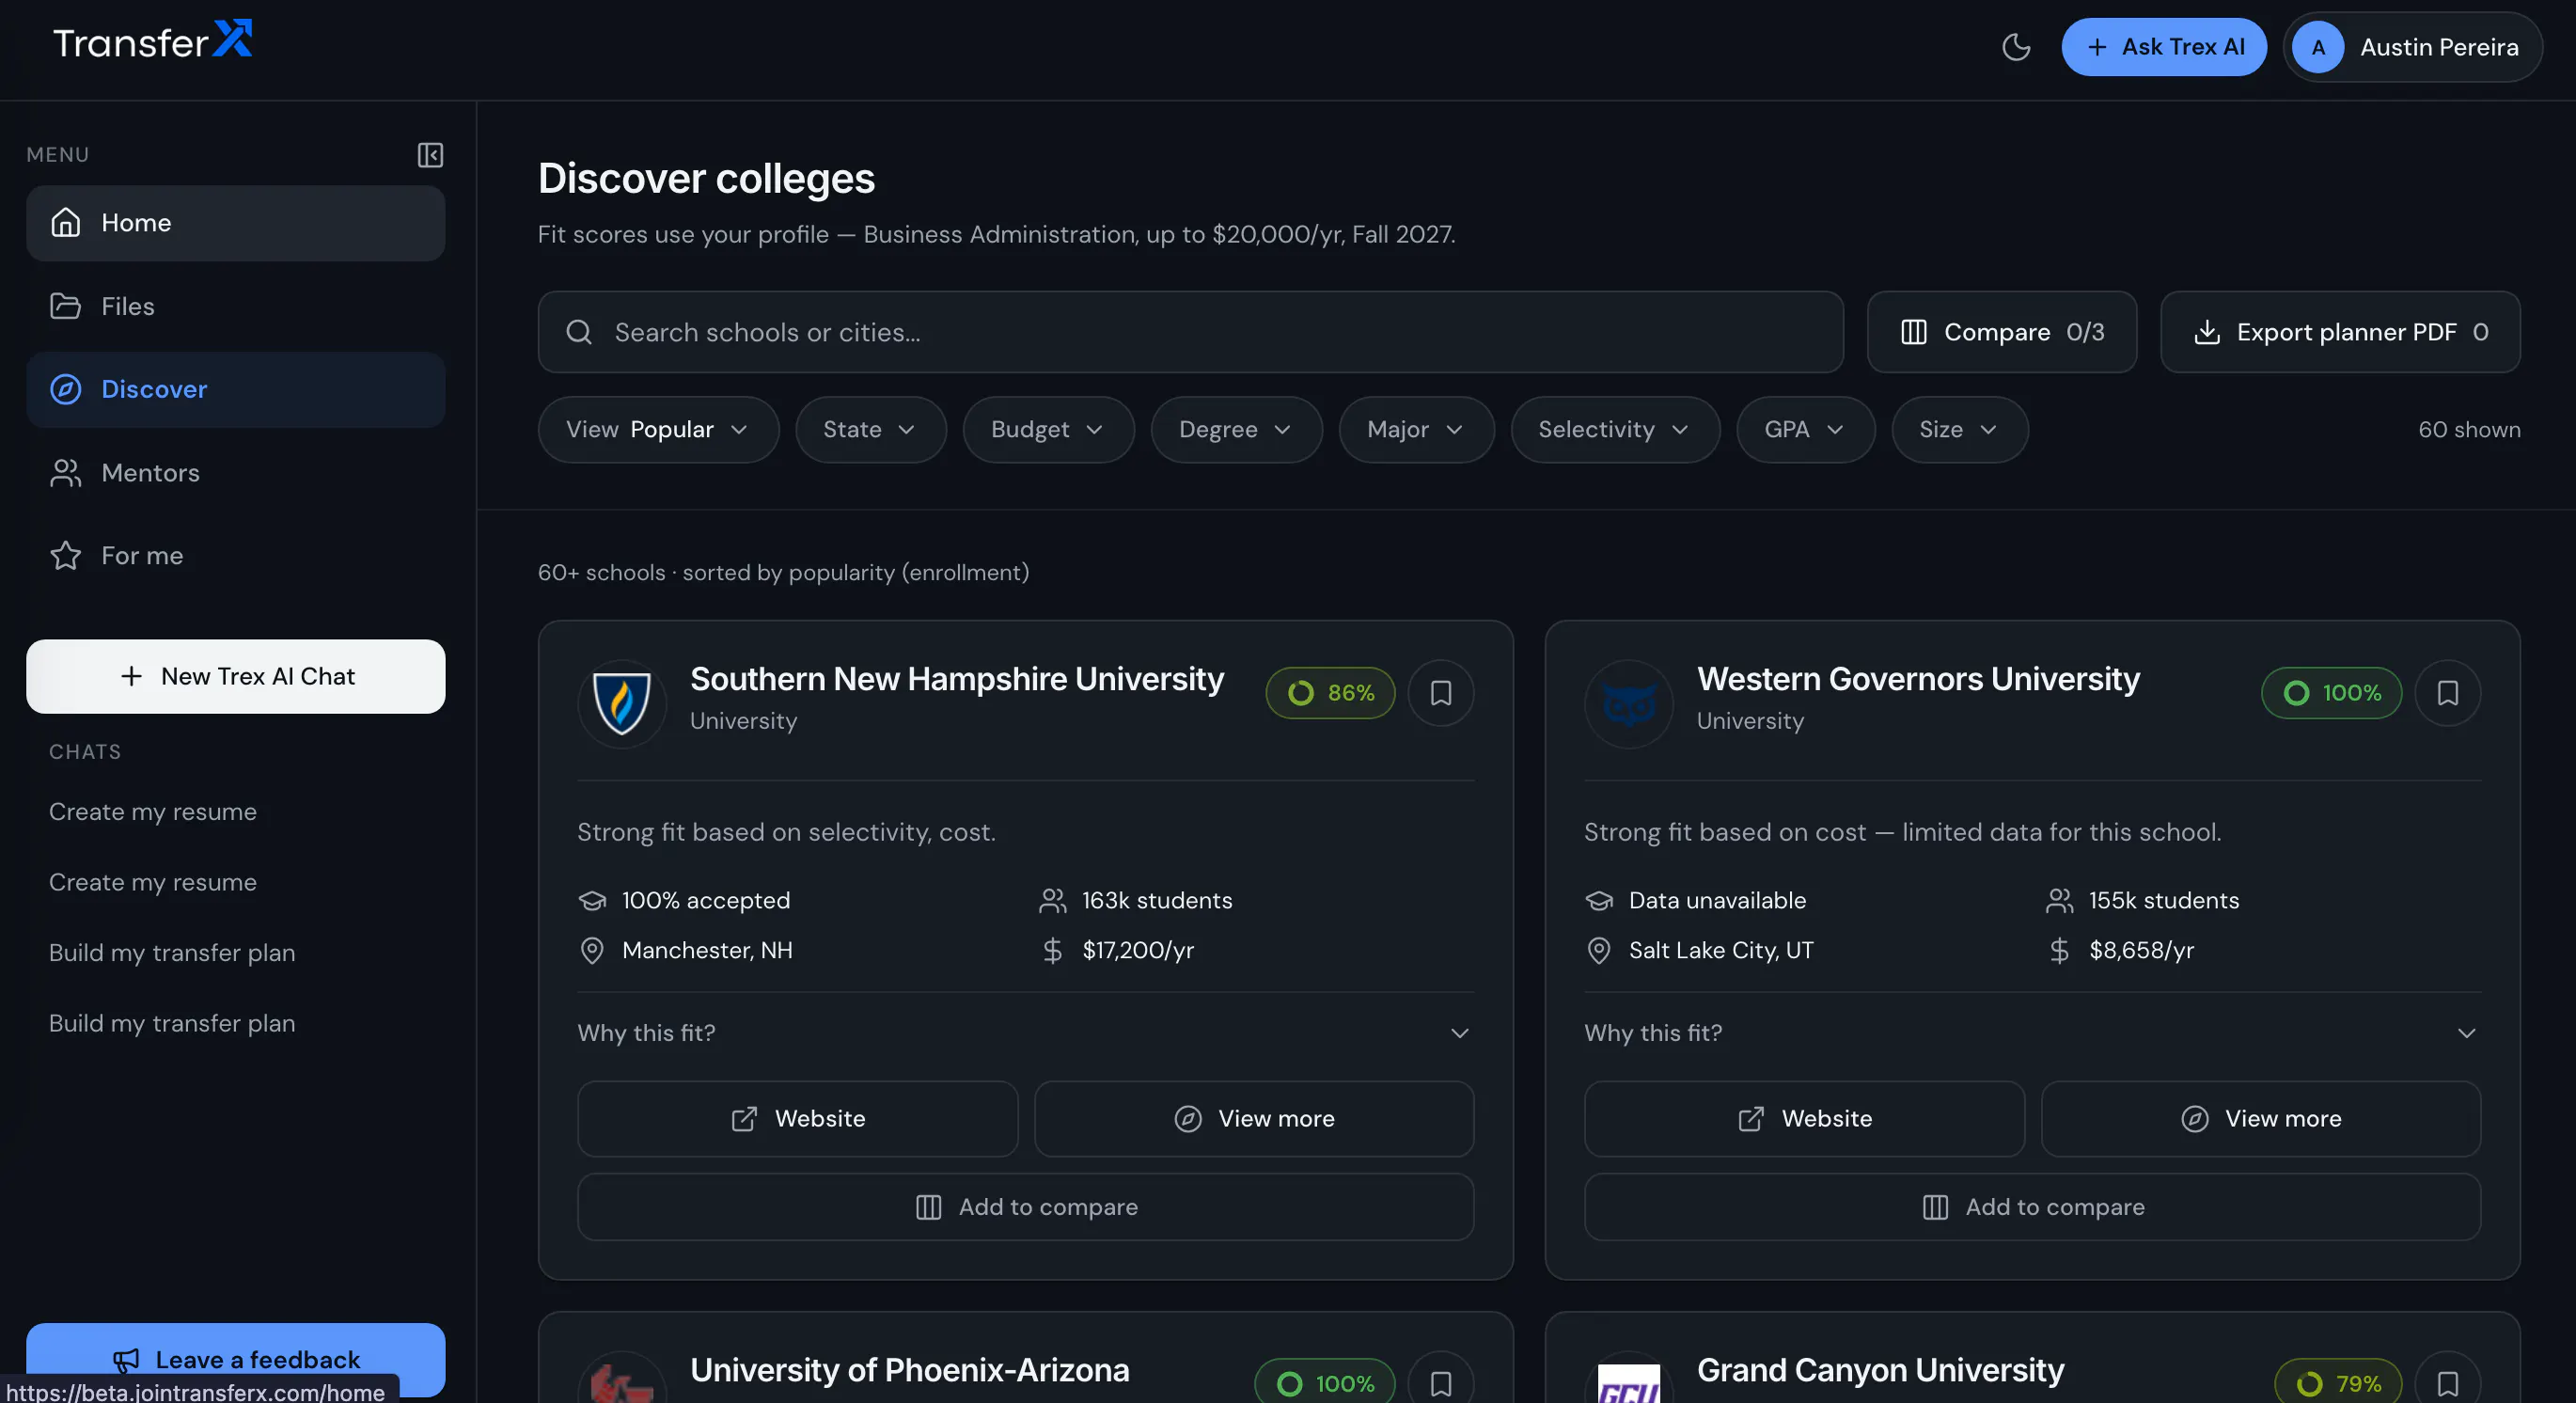Viewport: 2576px width, 1403px height.
Task: Open the Size filter dropdown
Action: coord(1959,430)
